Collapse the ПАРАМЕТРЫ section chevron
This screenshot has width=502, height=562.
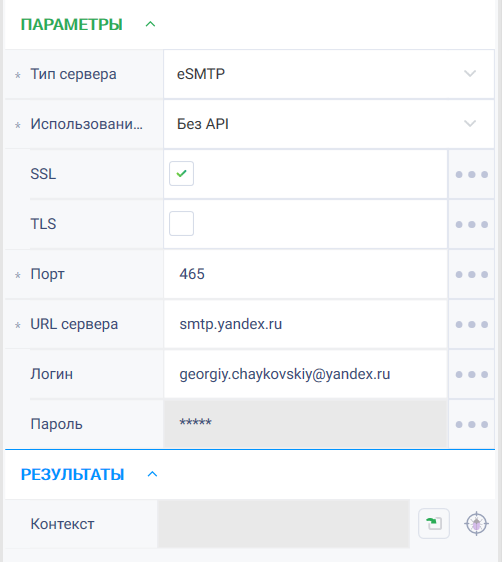tap(150, 24)
